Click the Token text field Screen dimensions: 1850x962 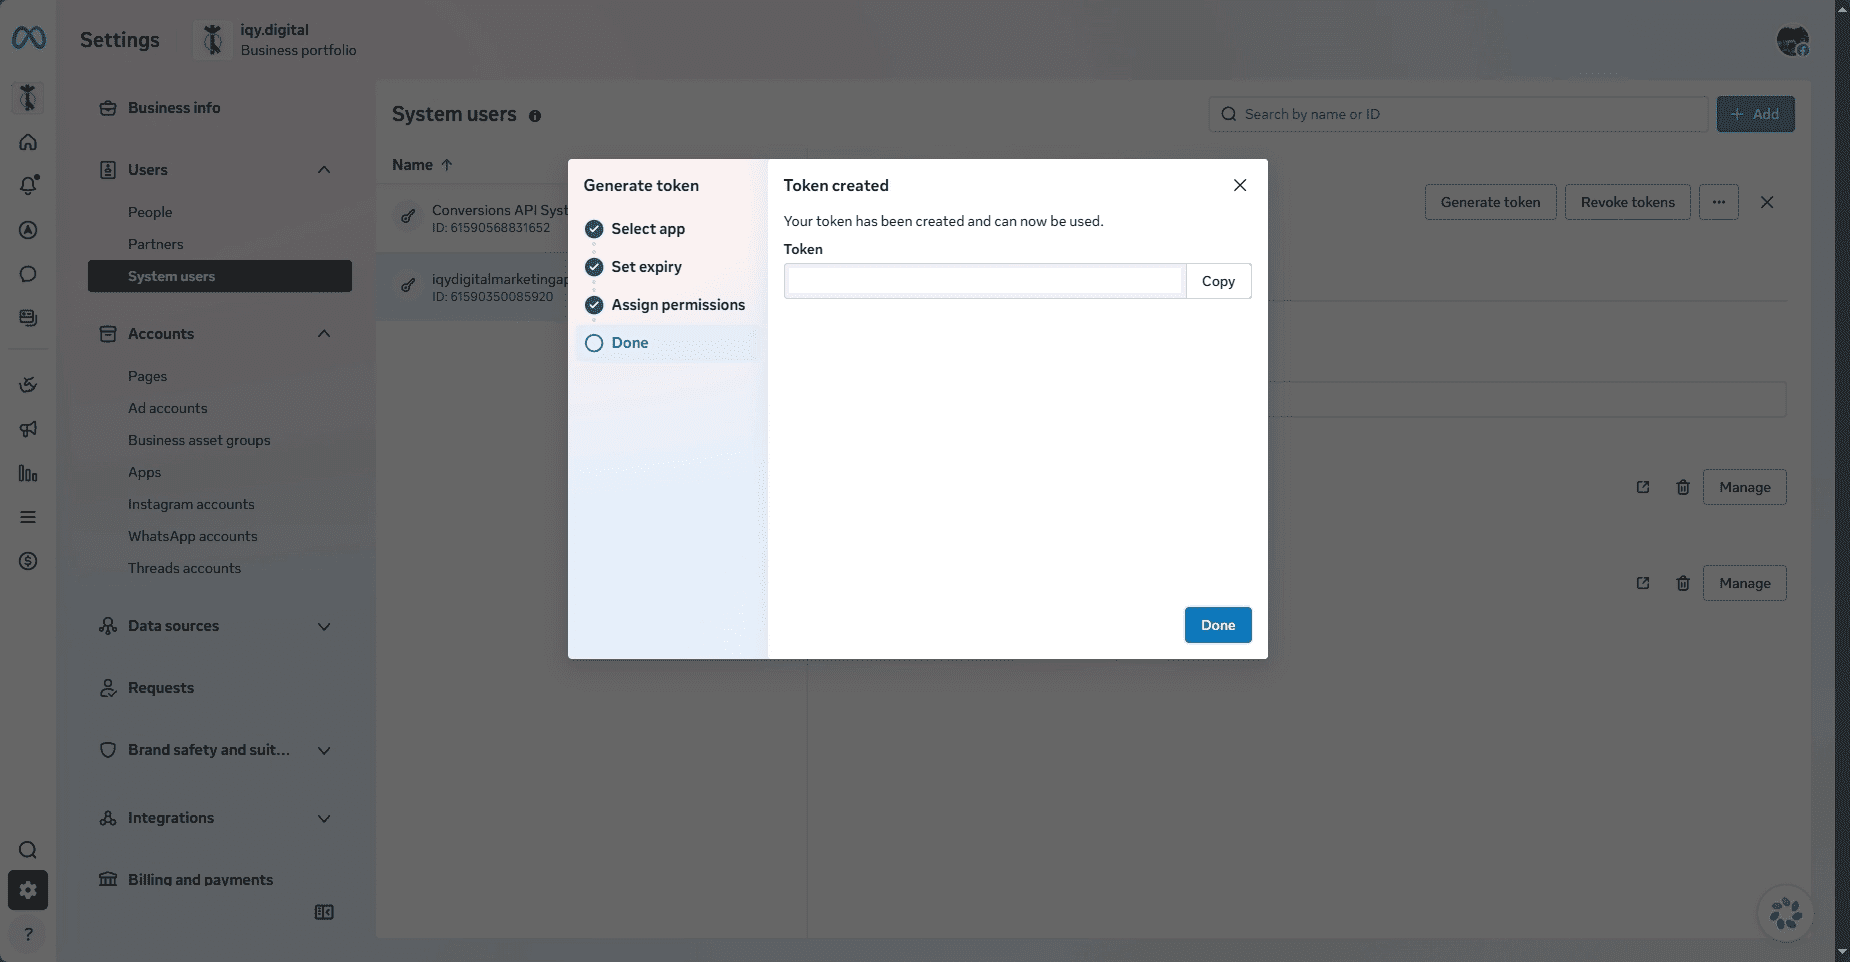coord(985,281)
